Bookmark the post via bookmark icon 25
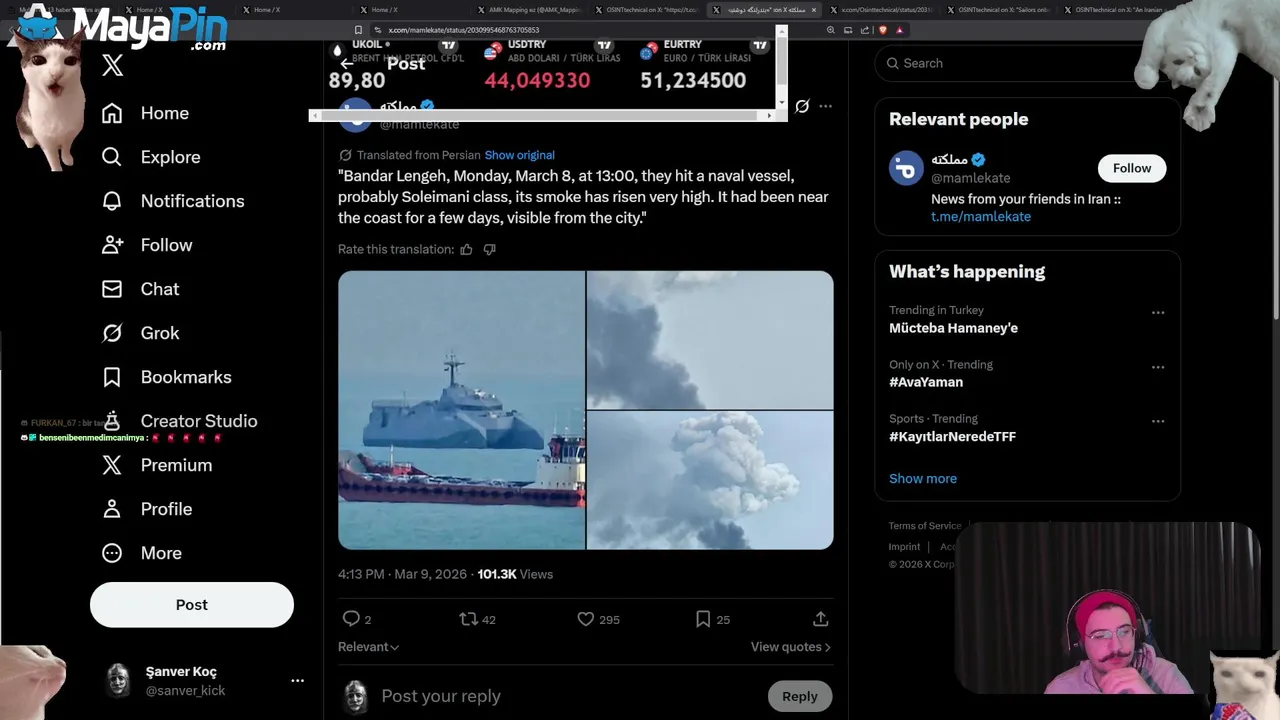The image size is (1280, 720). coord(703,619)
